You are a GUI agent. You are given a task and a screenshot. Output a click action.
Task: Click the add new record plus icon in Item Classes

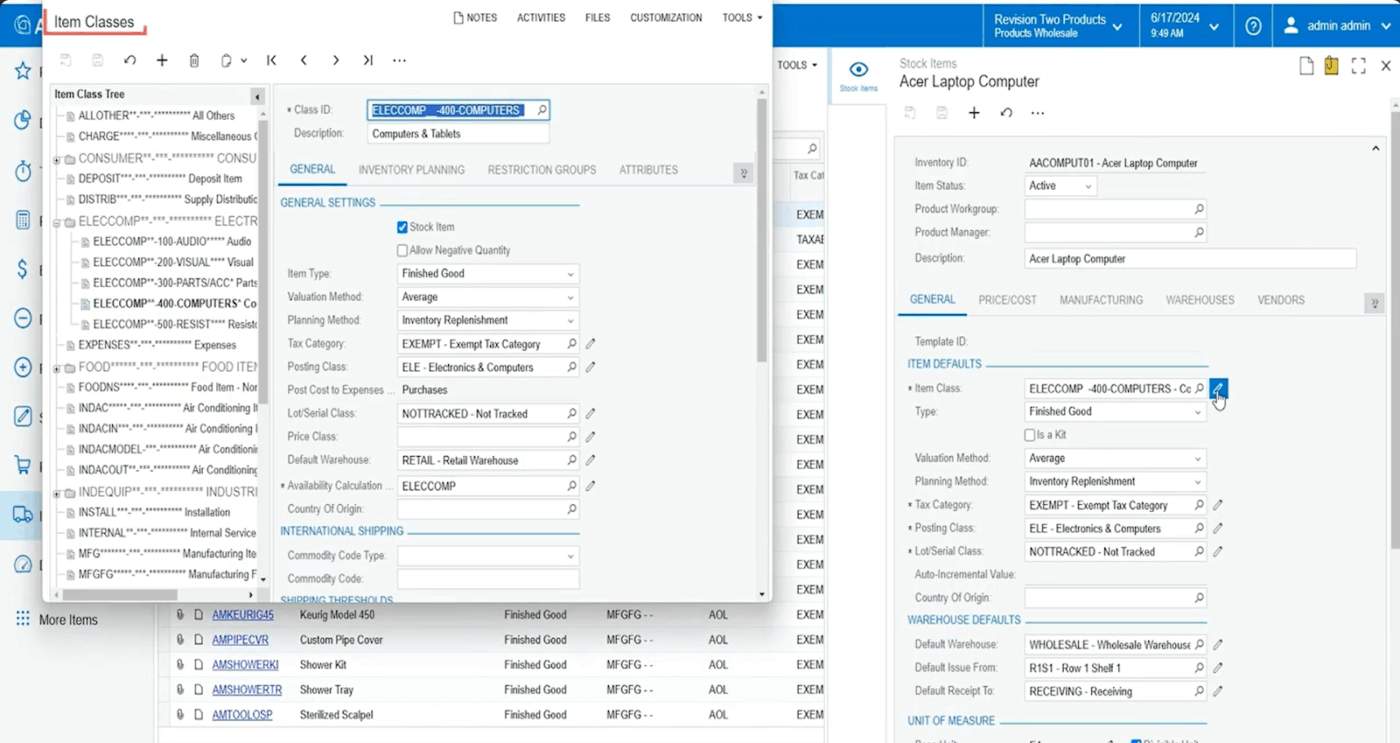coord(162,61)
